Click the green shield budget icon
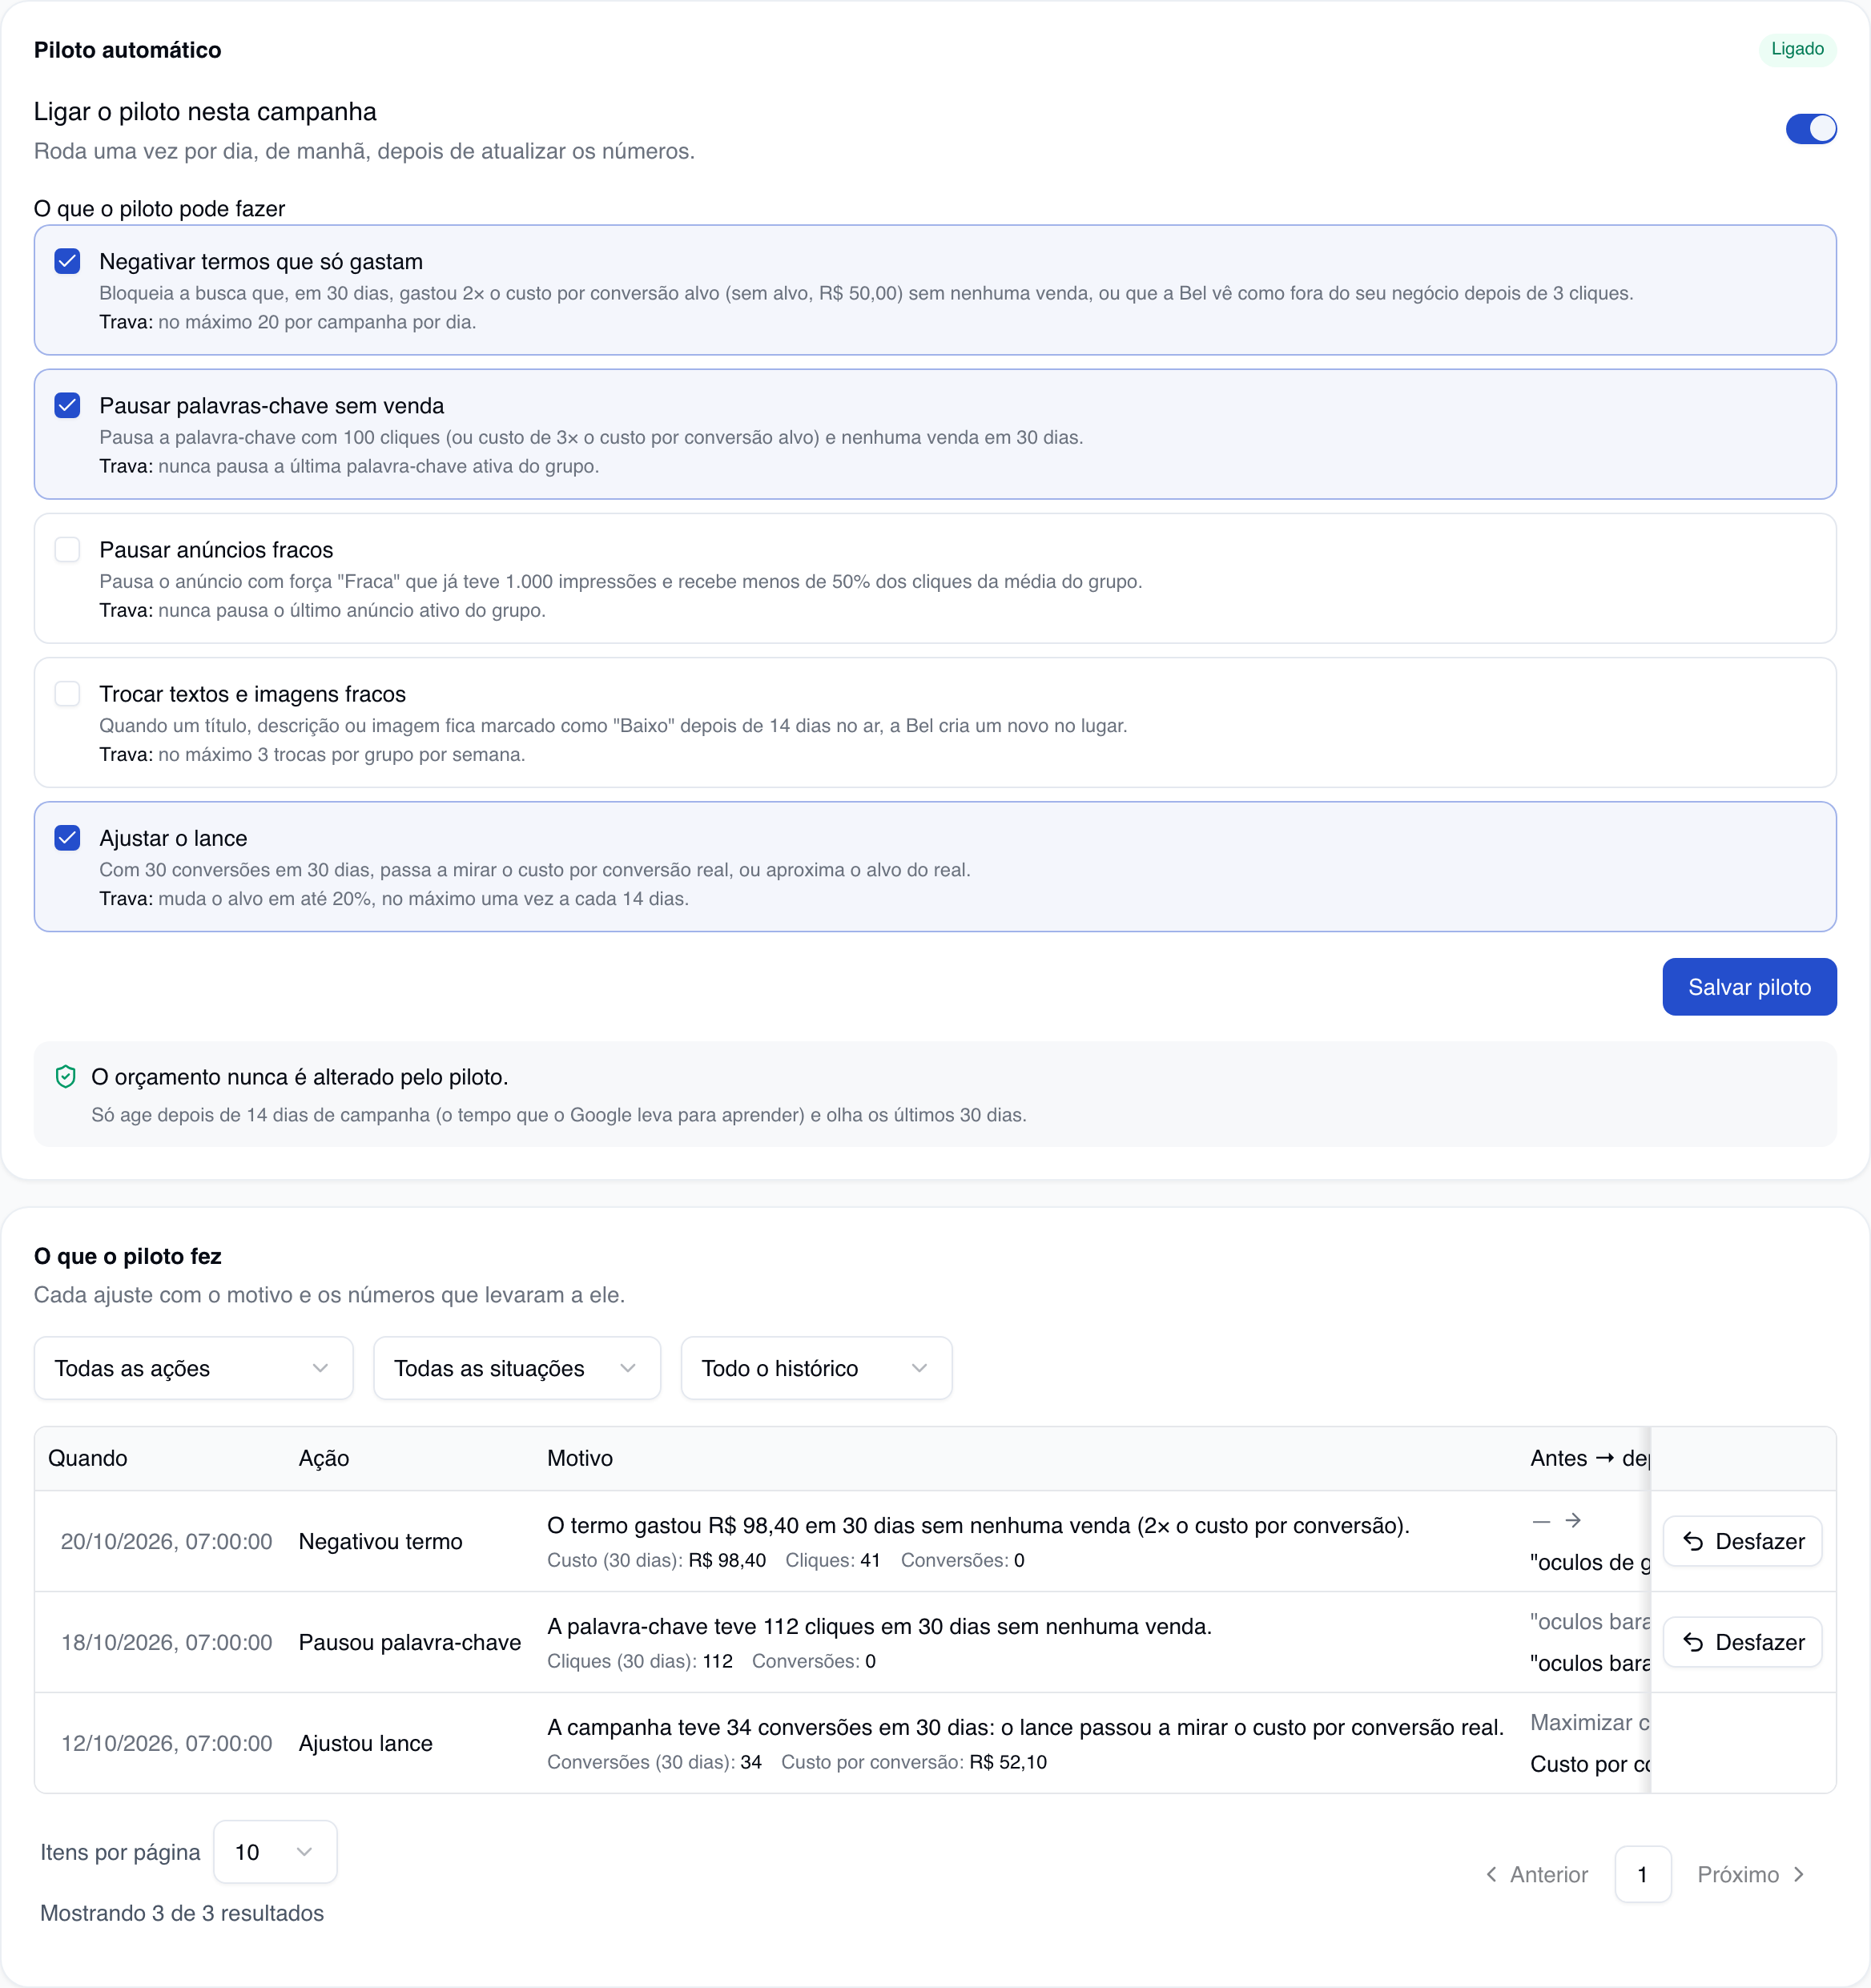This screenshot has width=1871, height=1988. (66, 1076)
